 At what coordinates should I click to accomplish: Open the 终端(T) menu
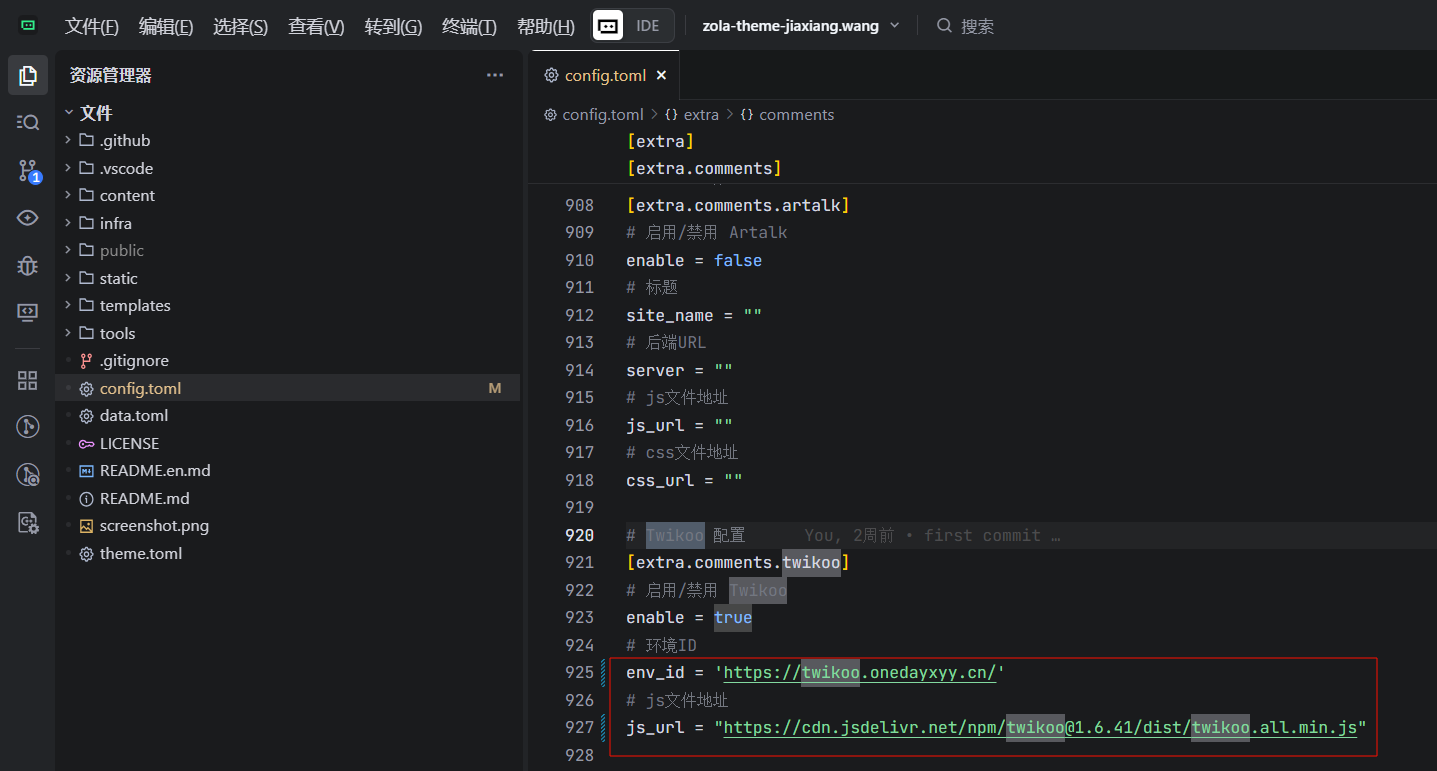tap(469, 27)
